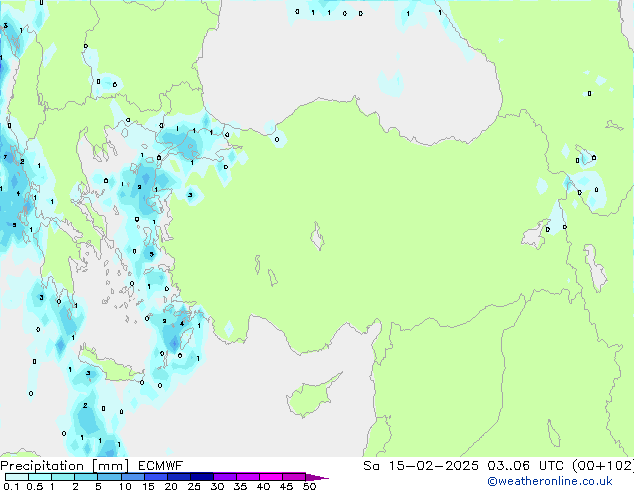
Task: Pick the magenta legend swatch above 45
Action: point(293,477)
